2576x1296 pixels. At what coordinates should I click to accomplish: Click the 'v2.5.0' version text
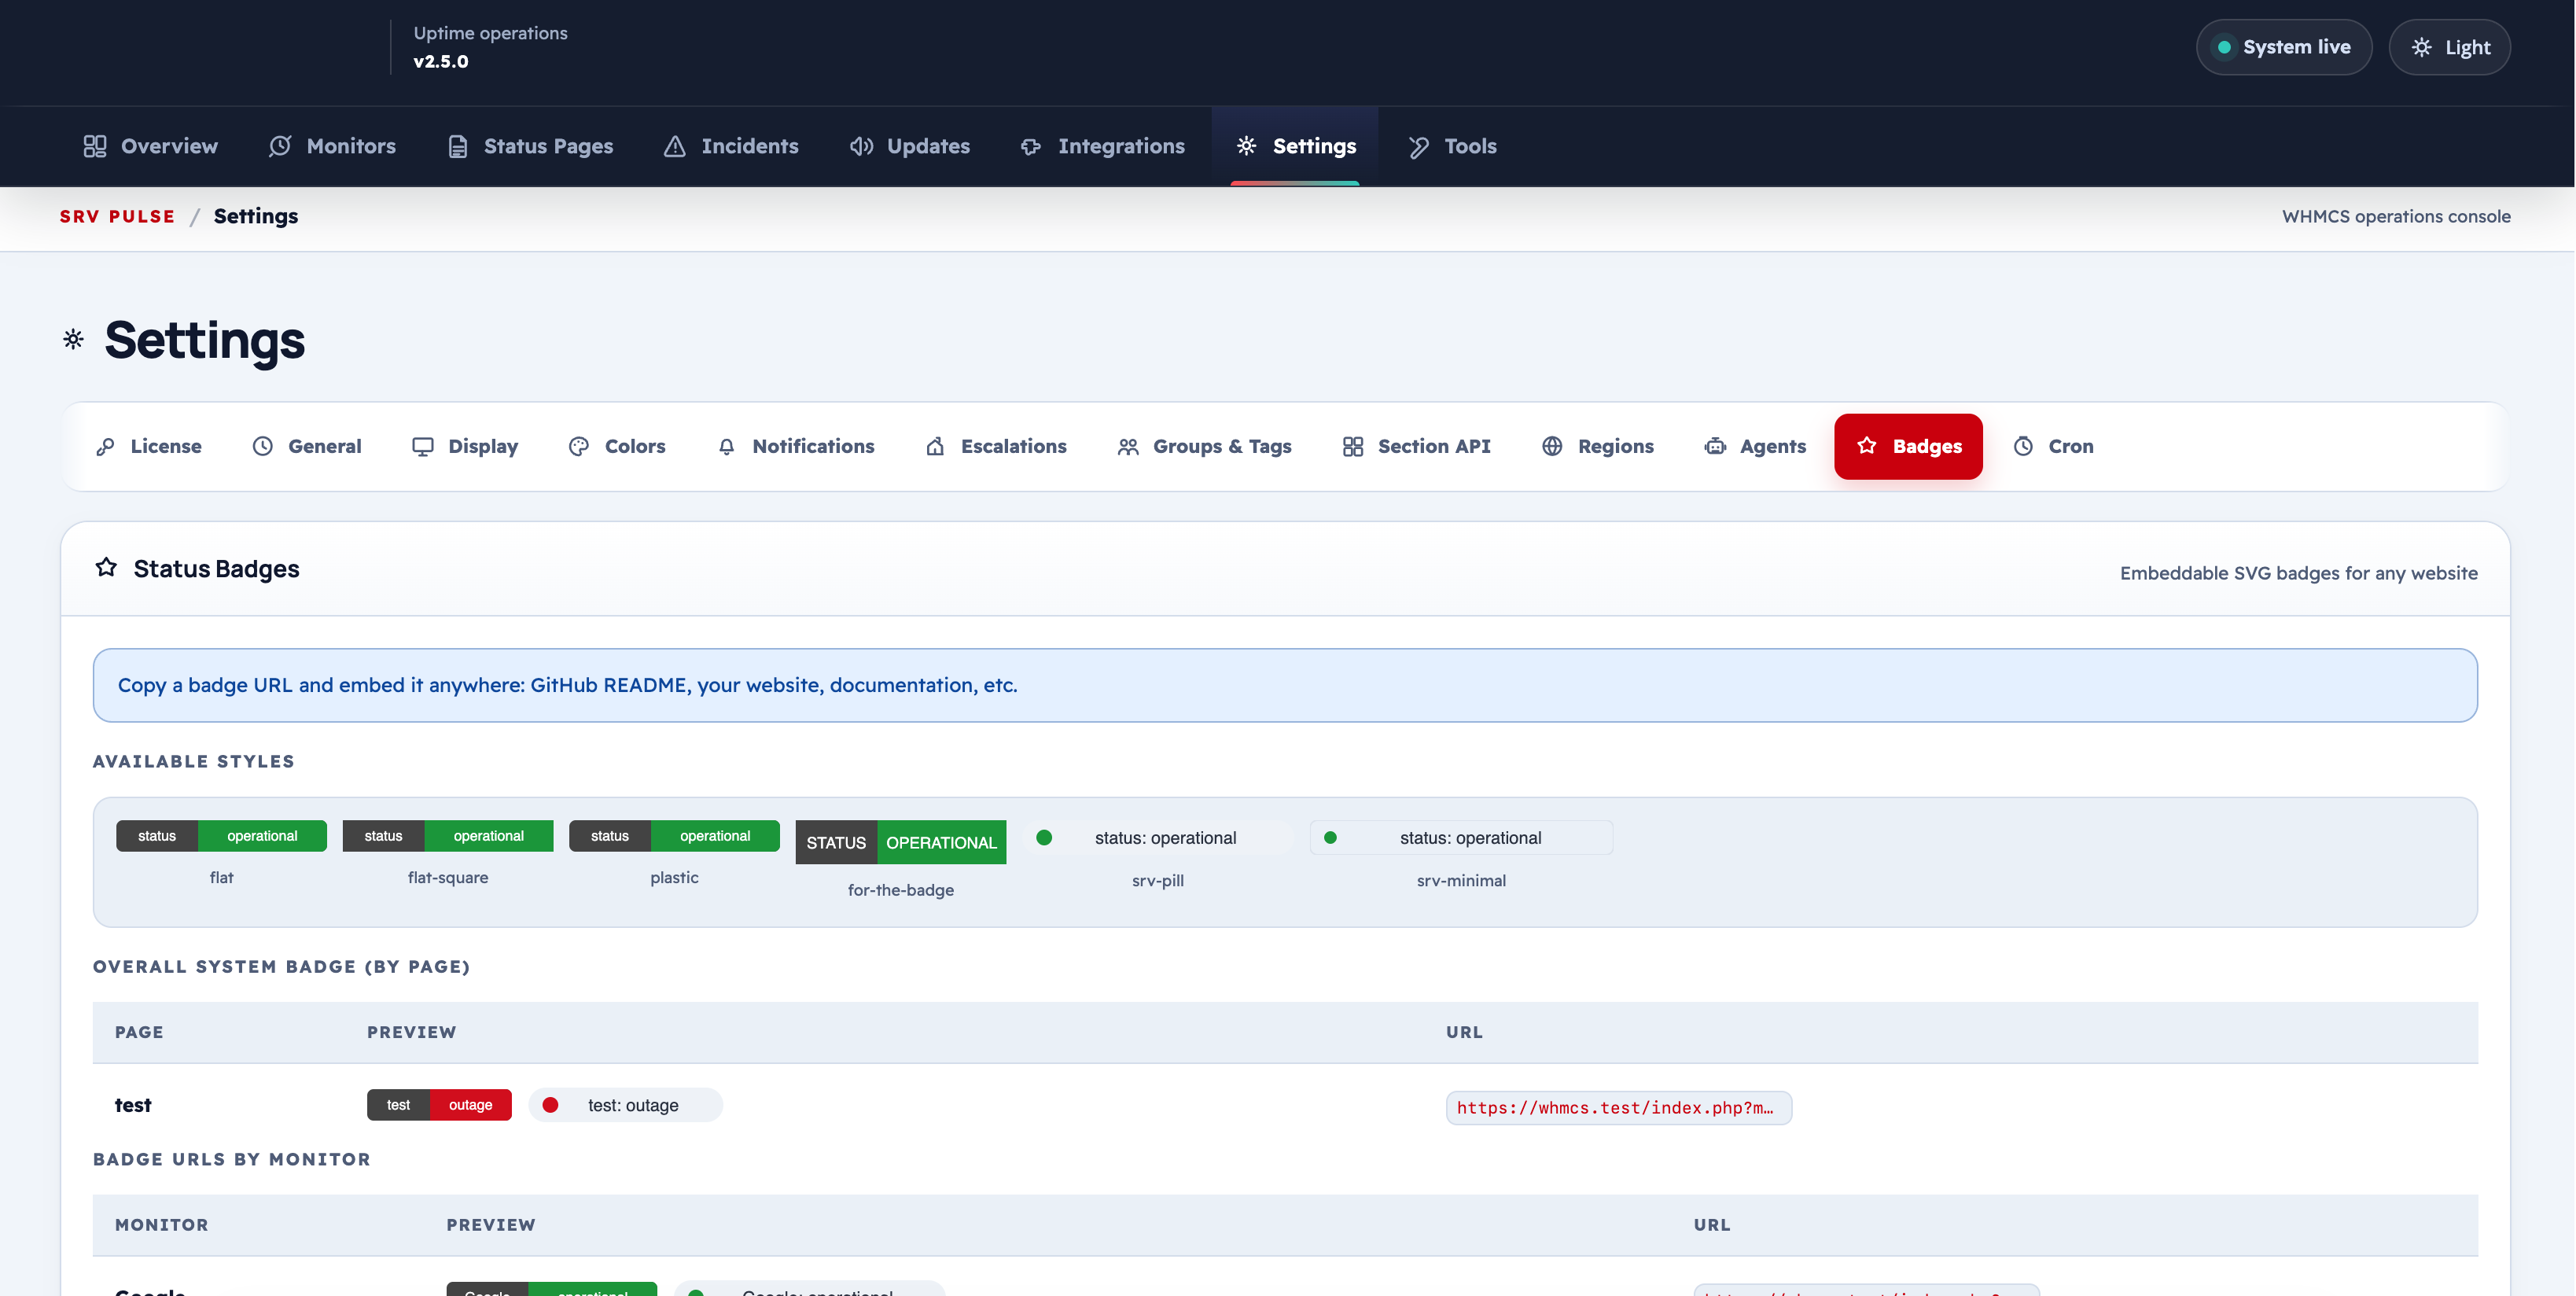click(x=441, y=61)
